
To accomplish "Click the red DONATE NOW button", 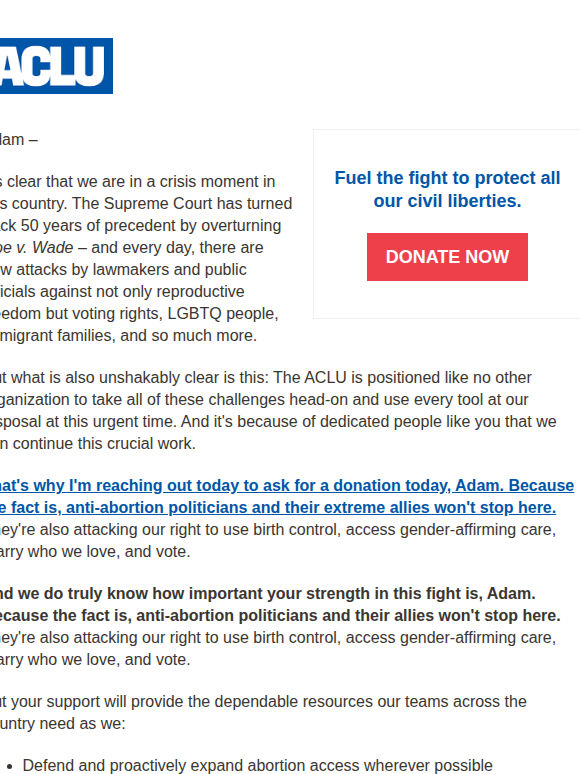I will (447, 257).
